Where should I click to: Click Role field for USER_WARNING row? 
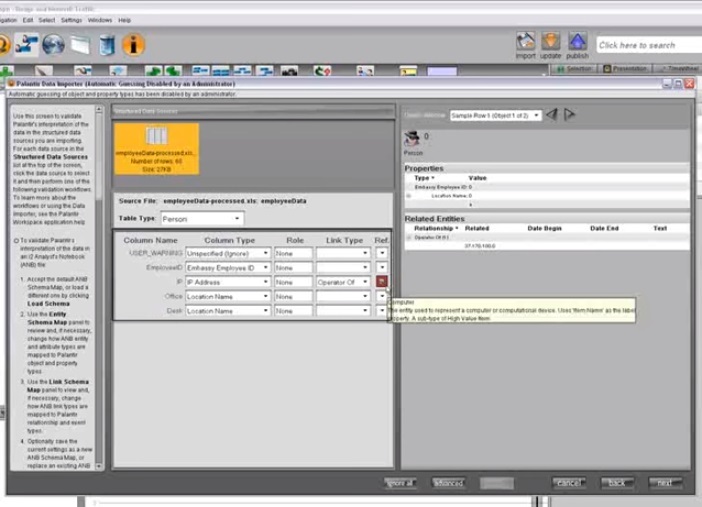[293, 253]
